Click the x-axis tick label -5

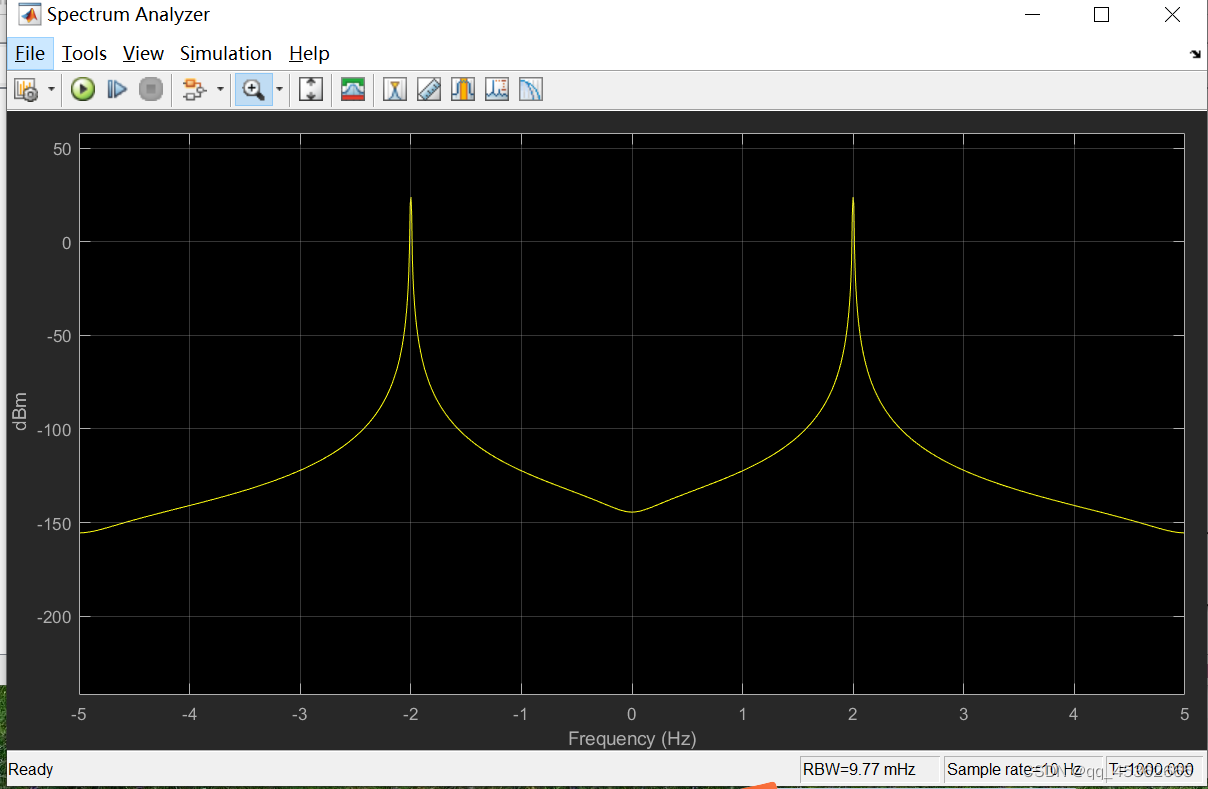point(79,714)
